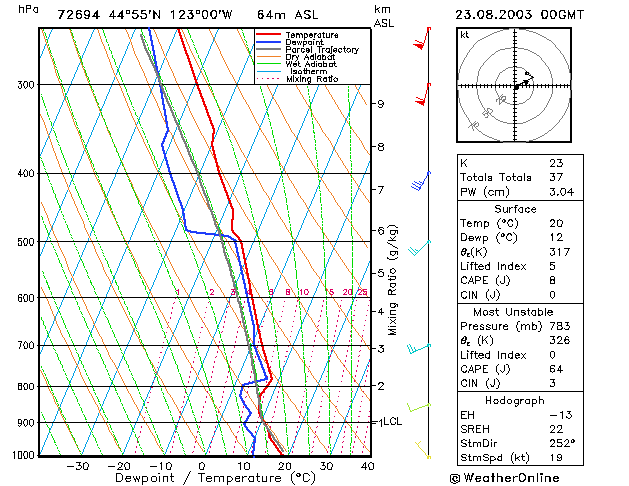Viewport: 629px width, 486px height.
Task: Click the '600' pressure level label
Action: coord(26,298)
